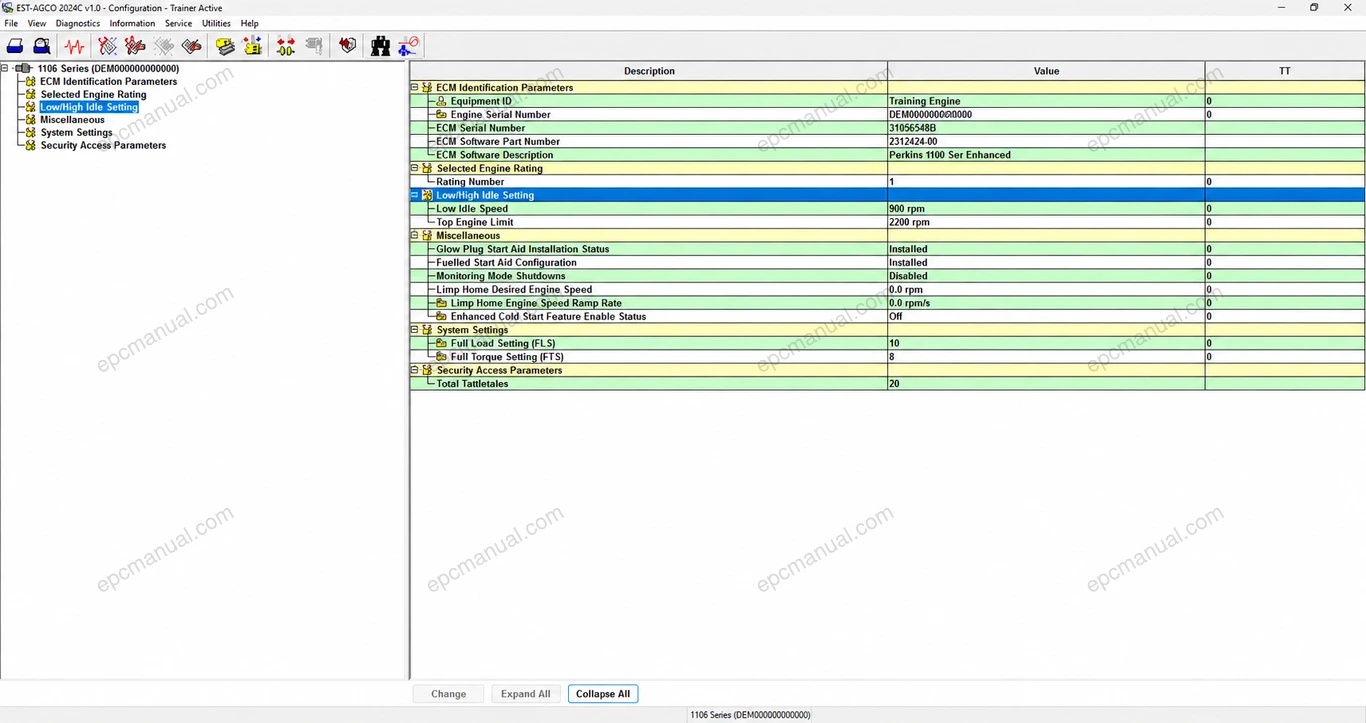Open the Diagnostics menu
1366x723 pixels.
click(78, 23)
